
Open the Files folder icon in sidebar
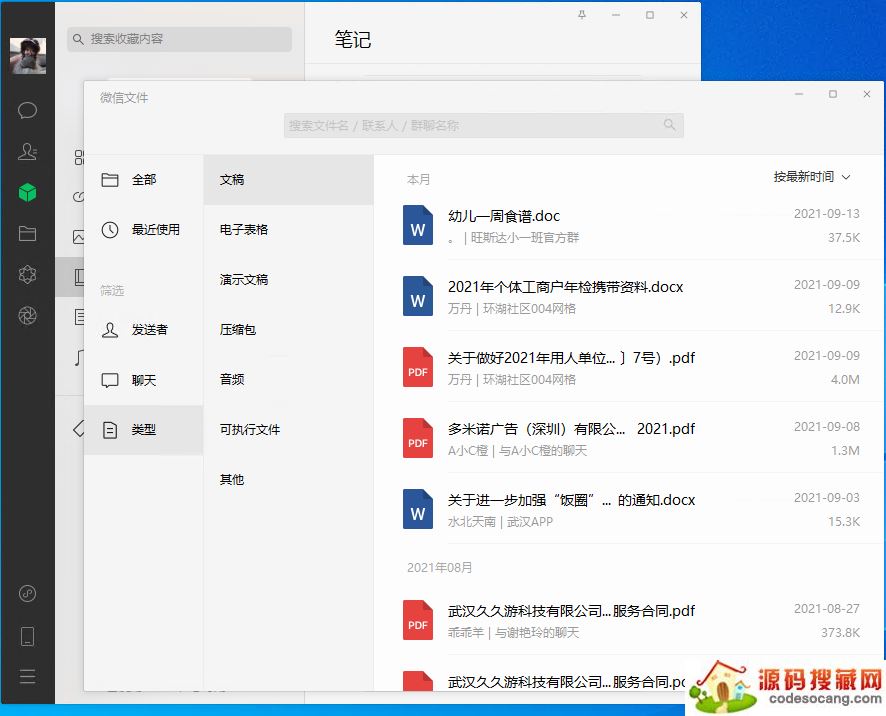pyautogui.click(x=27, y=233)
